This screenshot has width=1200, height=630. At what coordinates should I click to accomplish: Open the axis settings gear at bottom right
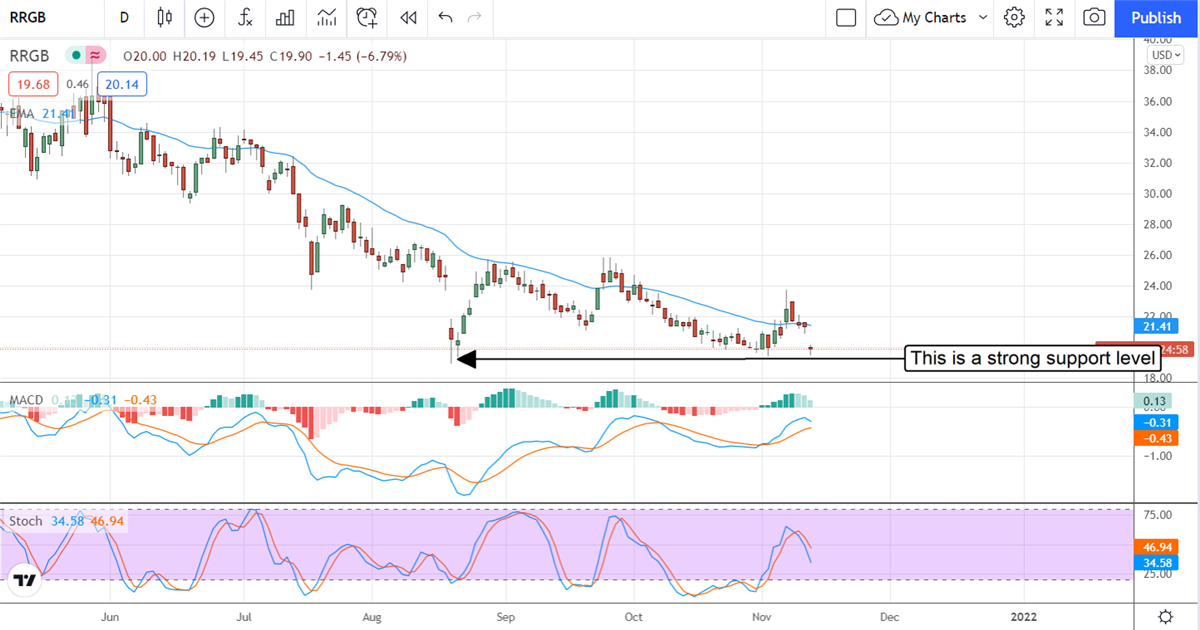(x=1165, y=615)
